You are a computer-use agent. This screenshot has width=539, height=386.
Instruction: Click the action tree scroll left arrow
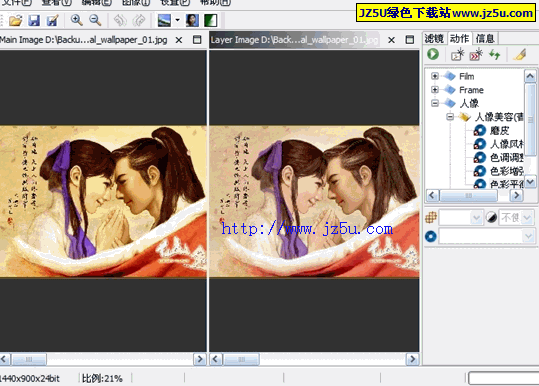click(x=432, y=196)
